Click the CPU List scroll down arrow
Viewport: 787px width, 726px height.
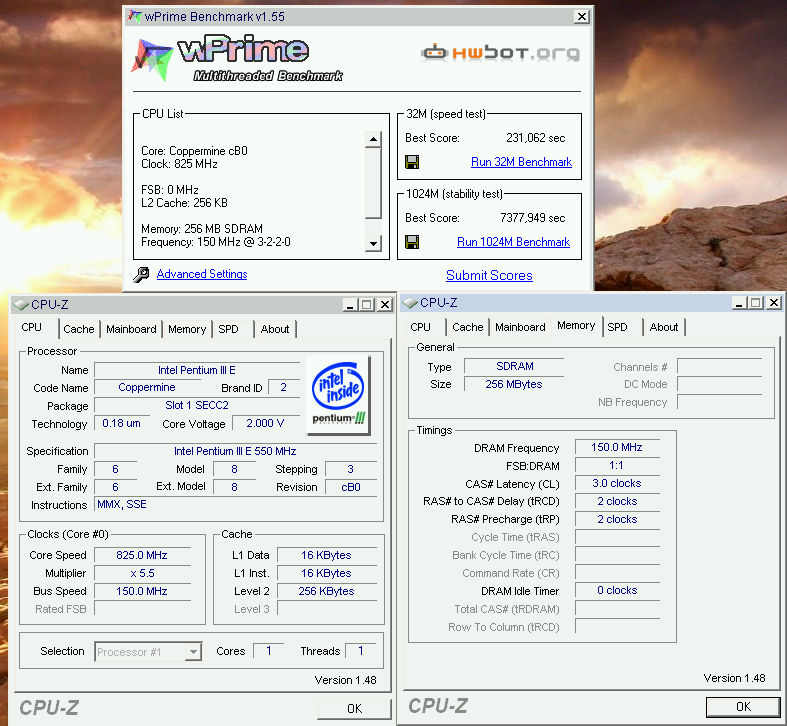[373, 244]
